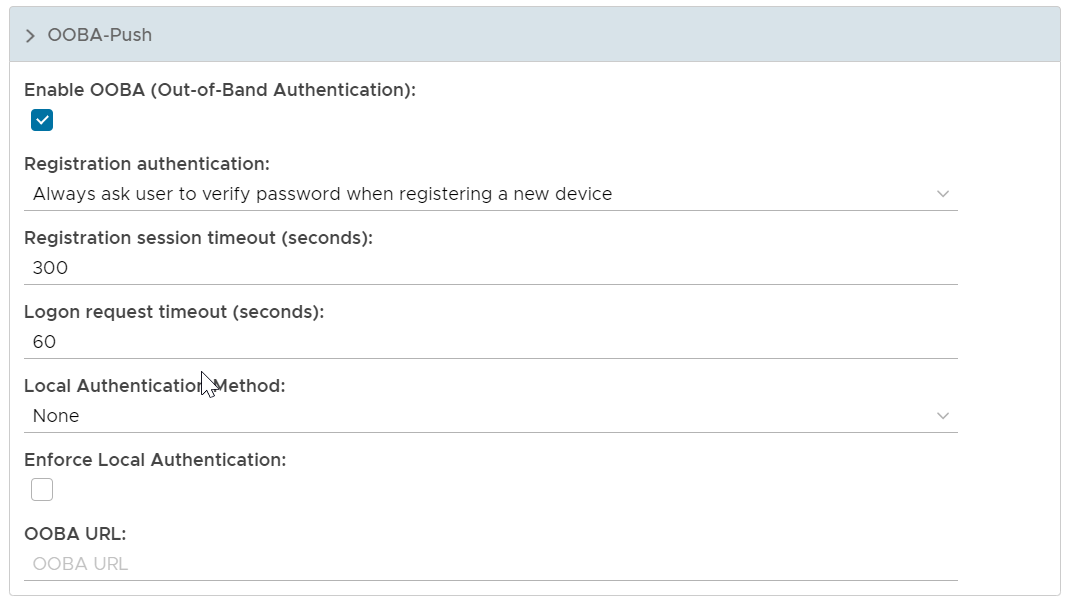Click the Local Authentication Method dropdown arrow icon

942,416
